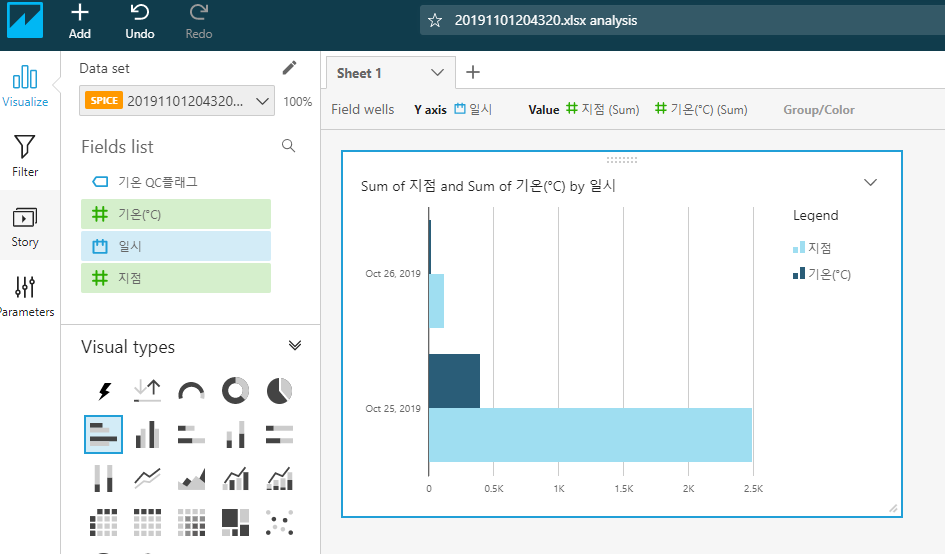945x554 pixels.
Task: Choose the pivot table visual type
Action: tap(104, 522)
